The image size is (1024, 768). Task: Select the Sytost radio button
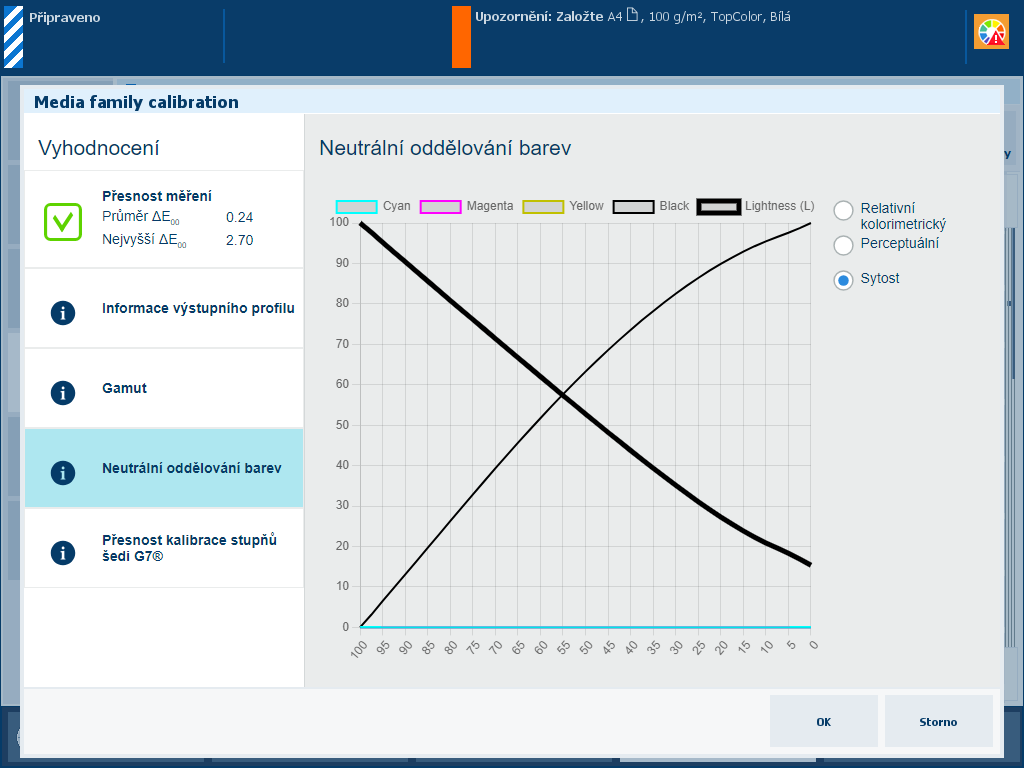click(x=843, y=280)
